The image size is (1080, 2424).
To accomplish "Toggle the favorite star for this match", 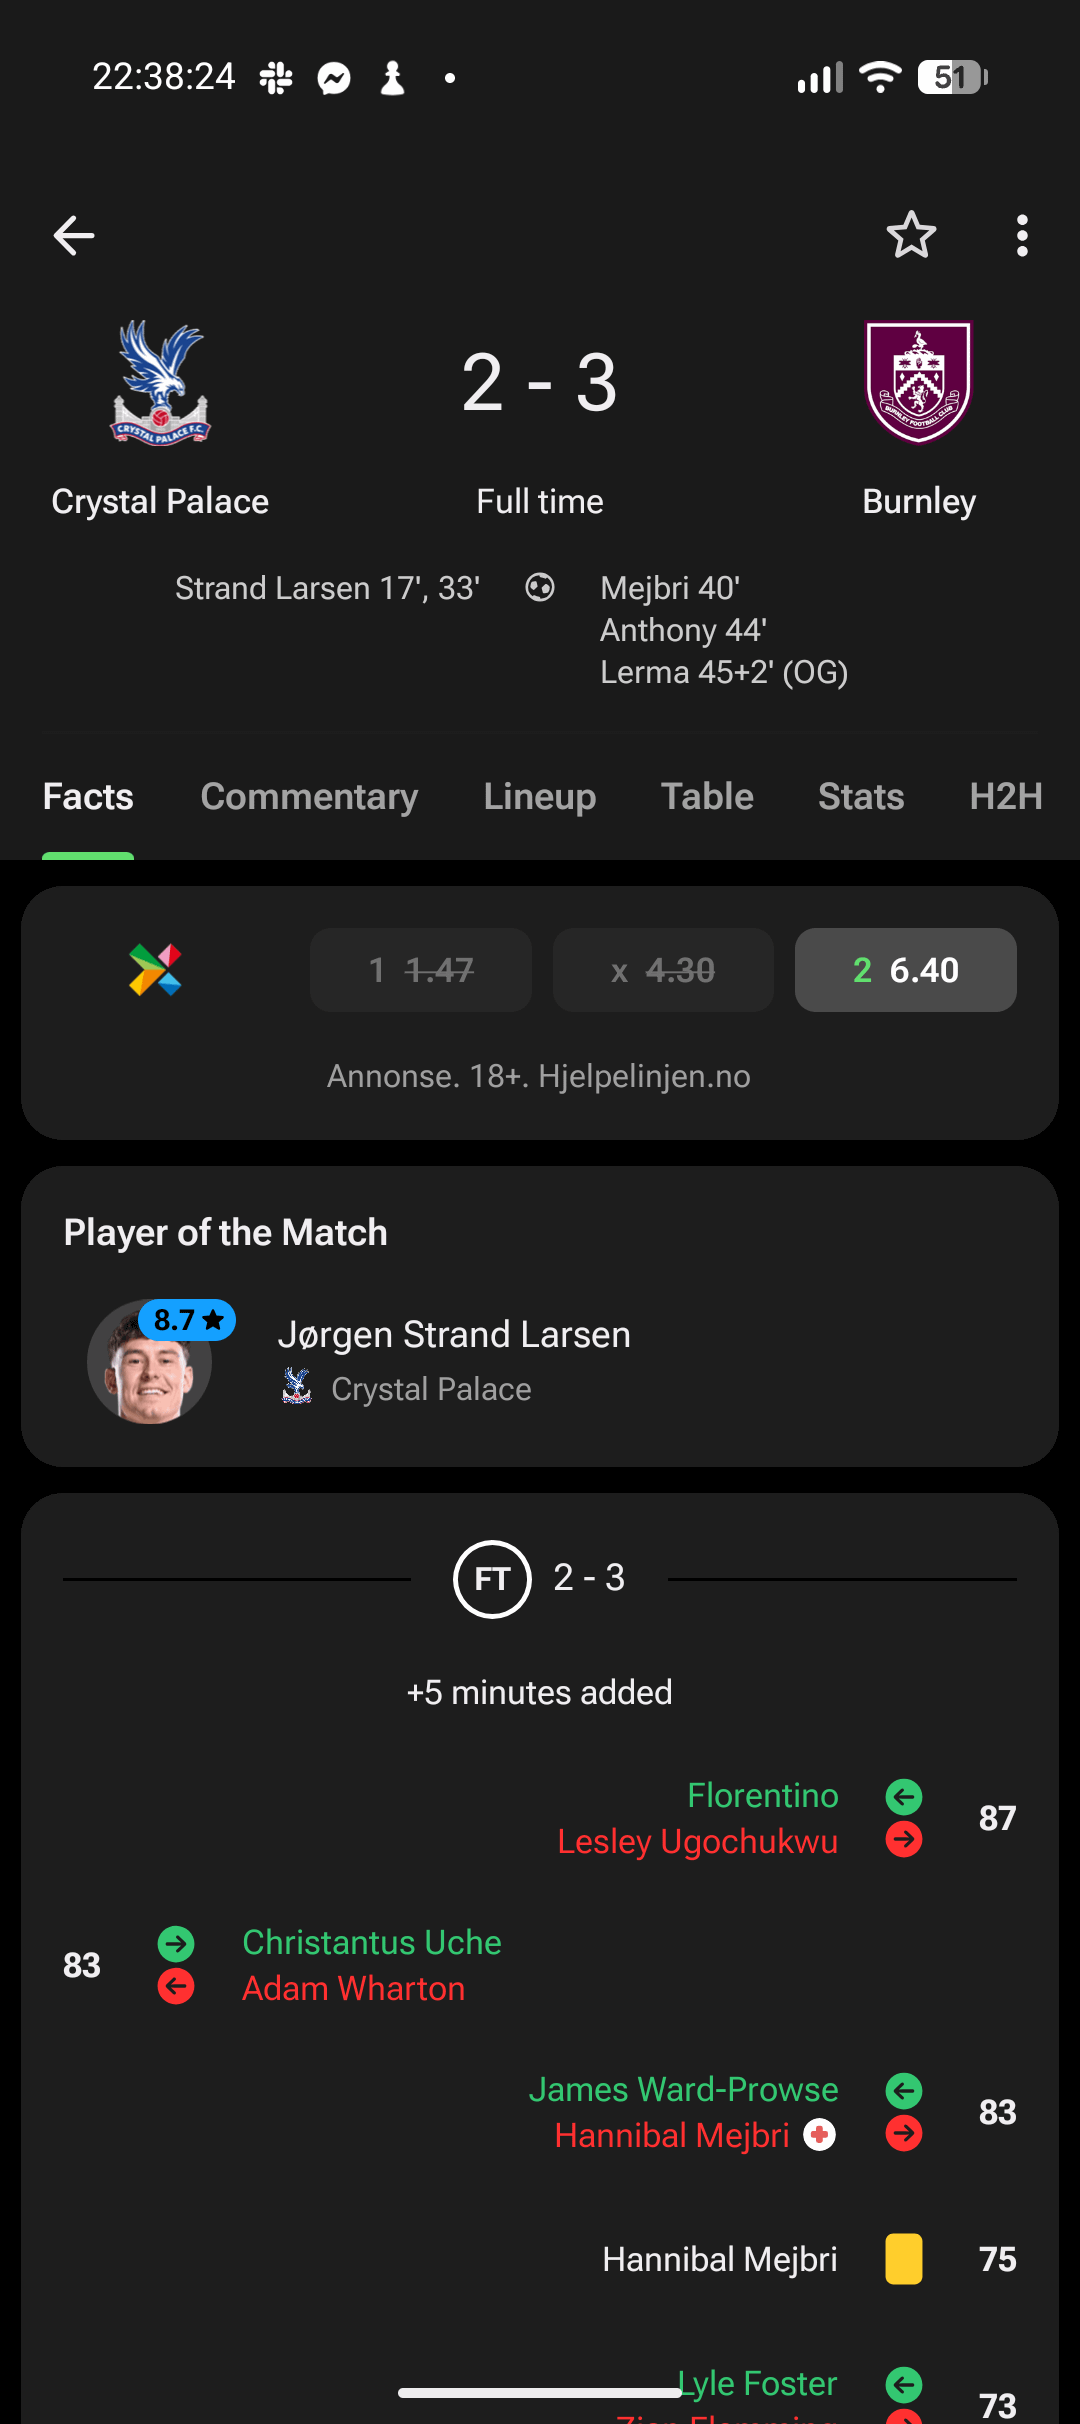I will pos(911,236).
